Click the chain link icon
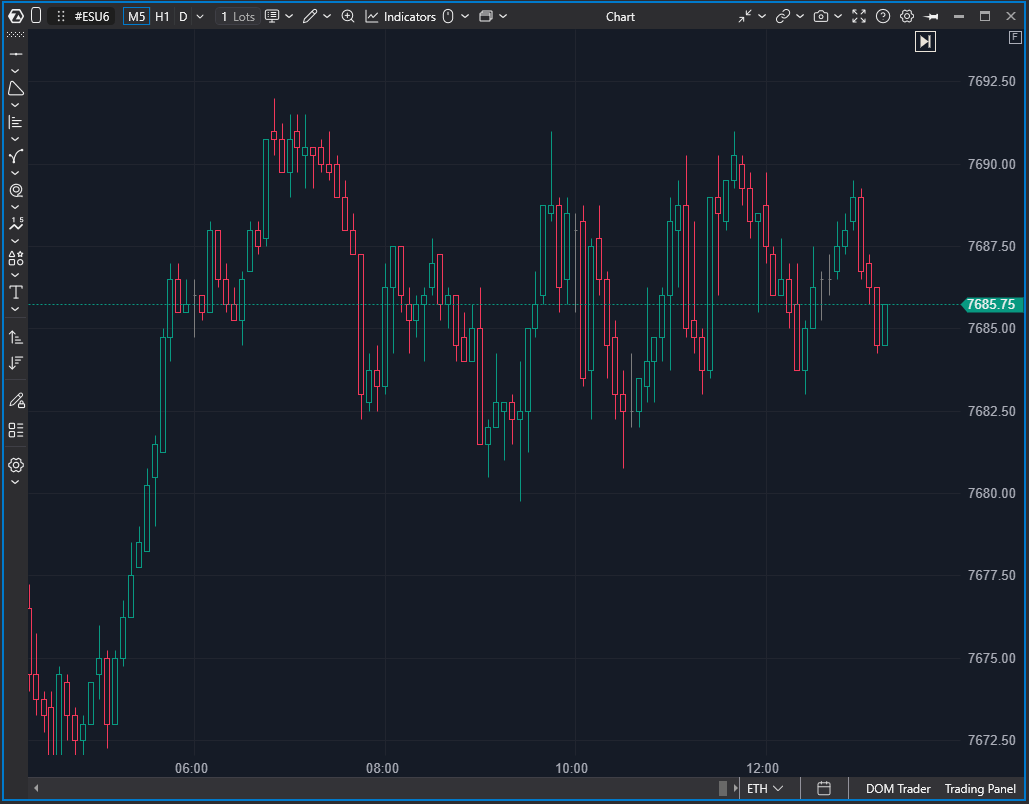Image resolution: width=1029 pixels, height=804 pixels. [x=782, y=16]
